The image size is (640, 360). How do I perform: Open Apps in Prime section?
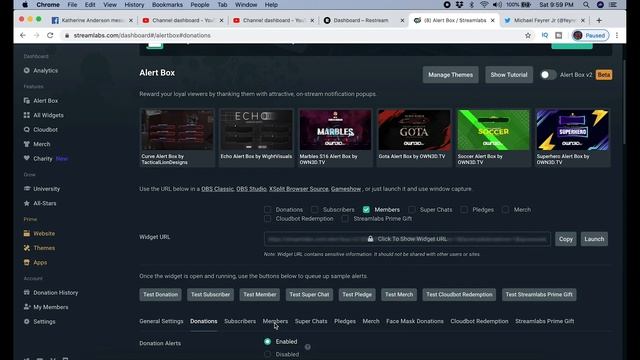36,262
